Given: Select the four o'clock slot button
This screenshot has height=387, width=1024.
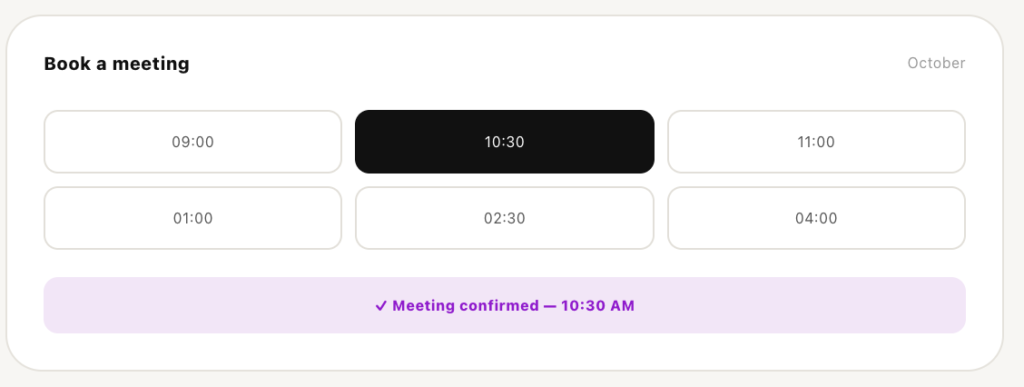Looking at the screenshot, I should tap(816, 218).
